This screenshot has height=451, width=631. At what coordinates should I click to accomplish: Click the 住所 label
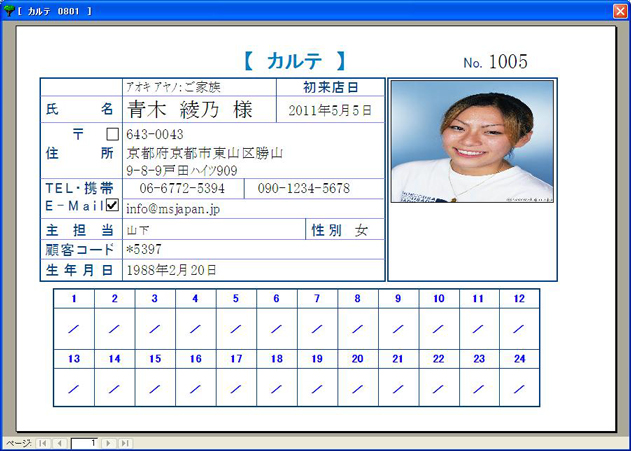[x=79, y=153]
